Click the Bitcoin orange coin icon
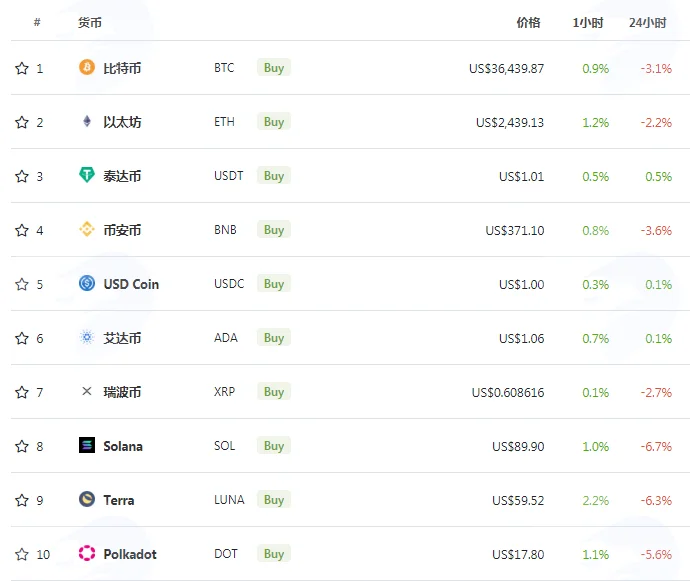This screenshot has height=581, width=690. coord(87,67)
